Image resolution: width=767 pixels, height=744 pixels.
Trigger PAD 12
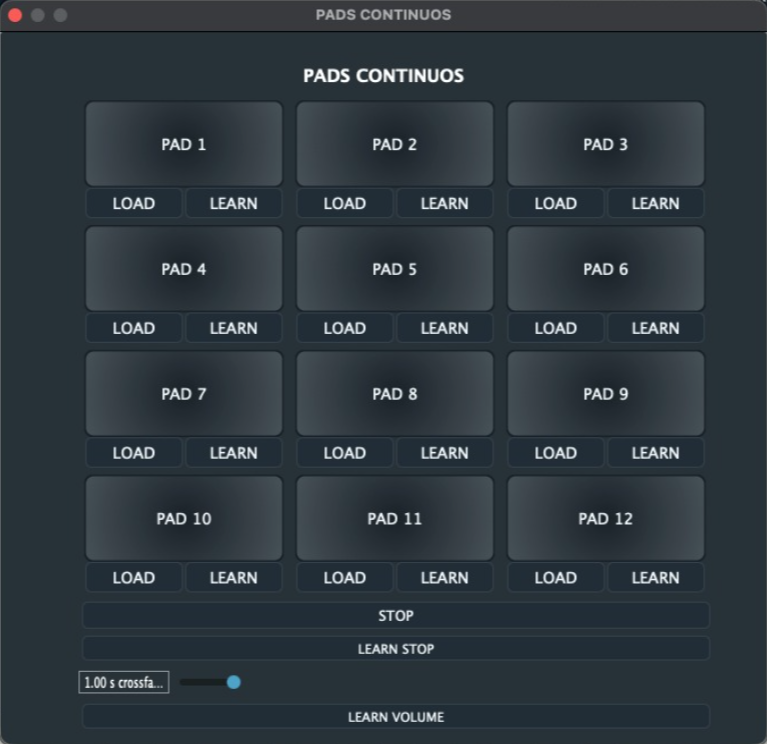pyautogui.click(x=606, y=518)
